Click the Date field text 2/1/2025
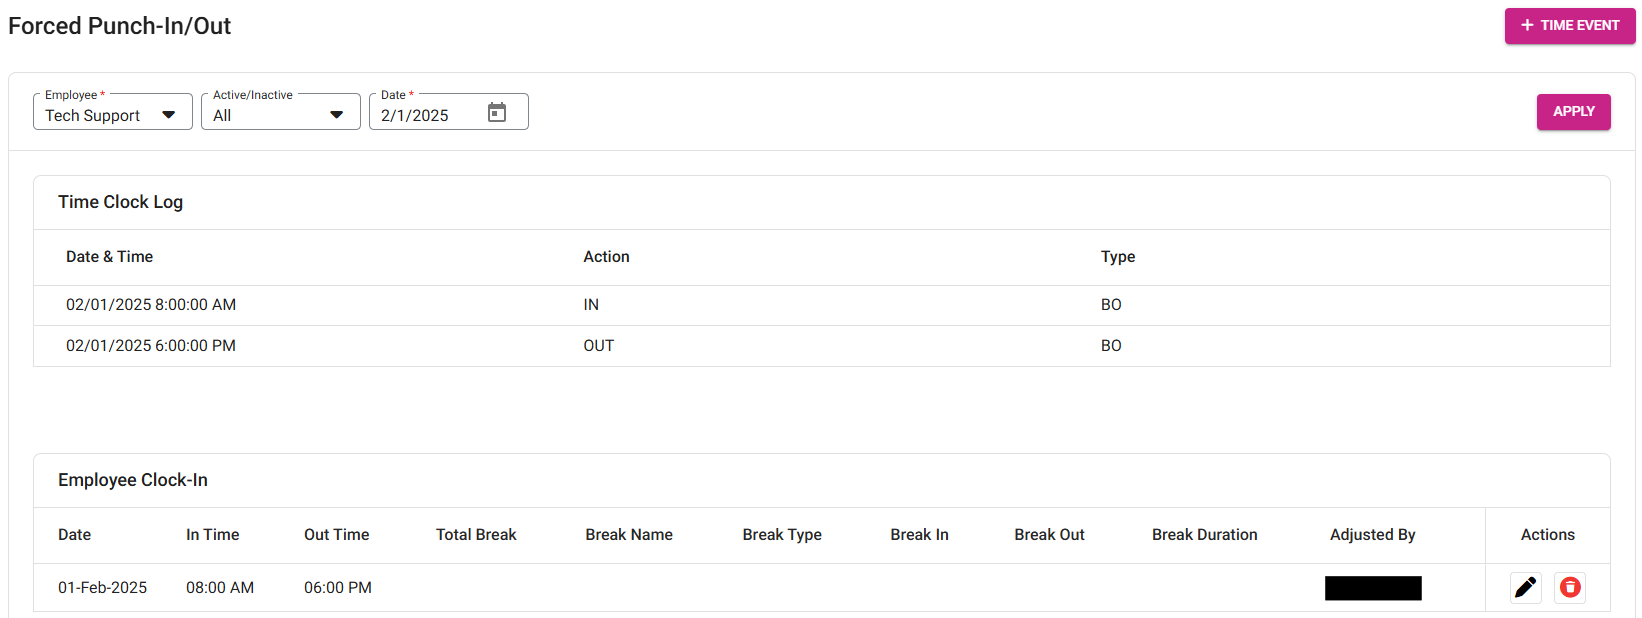This screenshot has height=618, width=1642. 415,116
